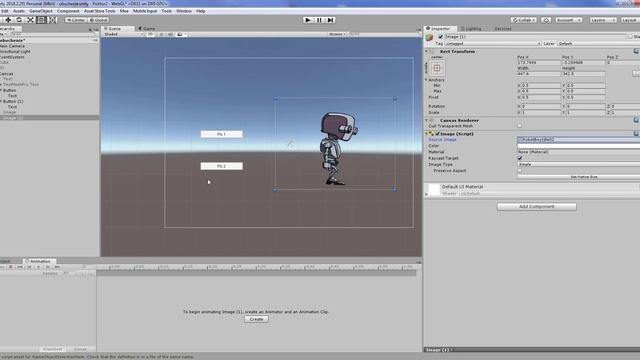This screenshot has height=360, width=640.
Task: Select the Rect Transform tool
Action: tap(41, 20)
